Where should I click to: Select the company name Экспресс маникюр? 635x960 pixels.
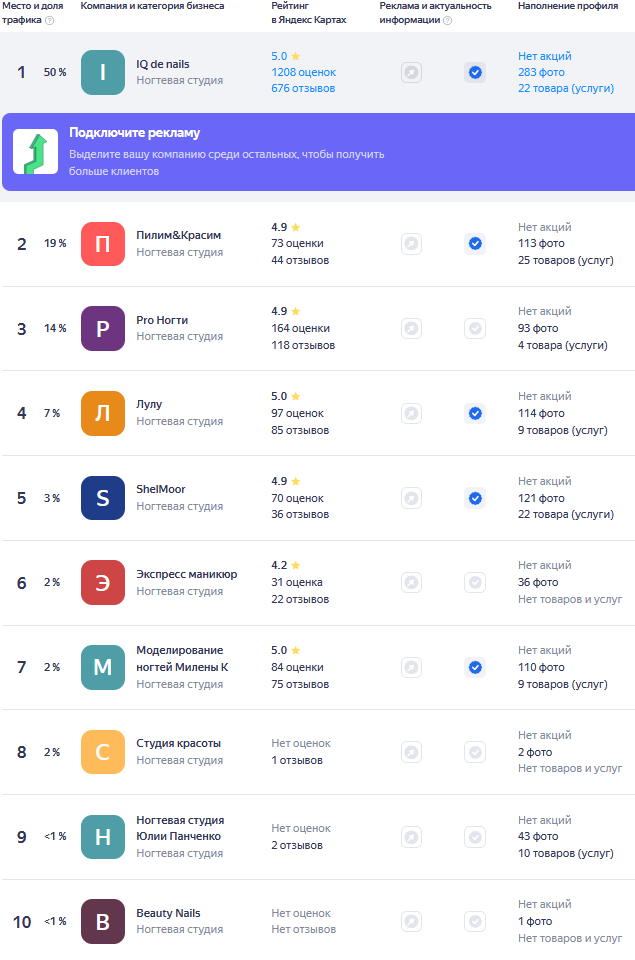(187, 574)
